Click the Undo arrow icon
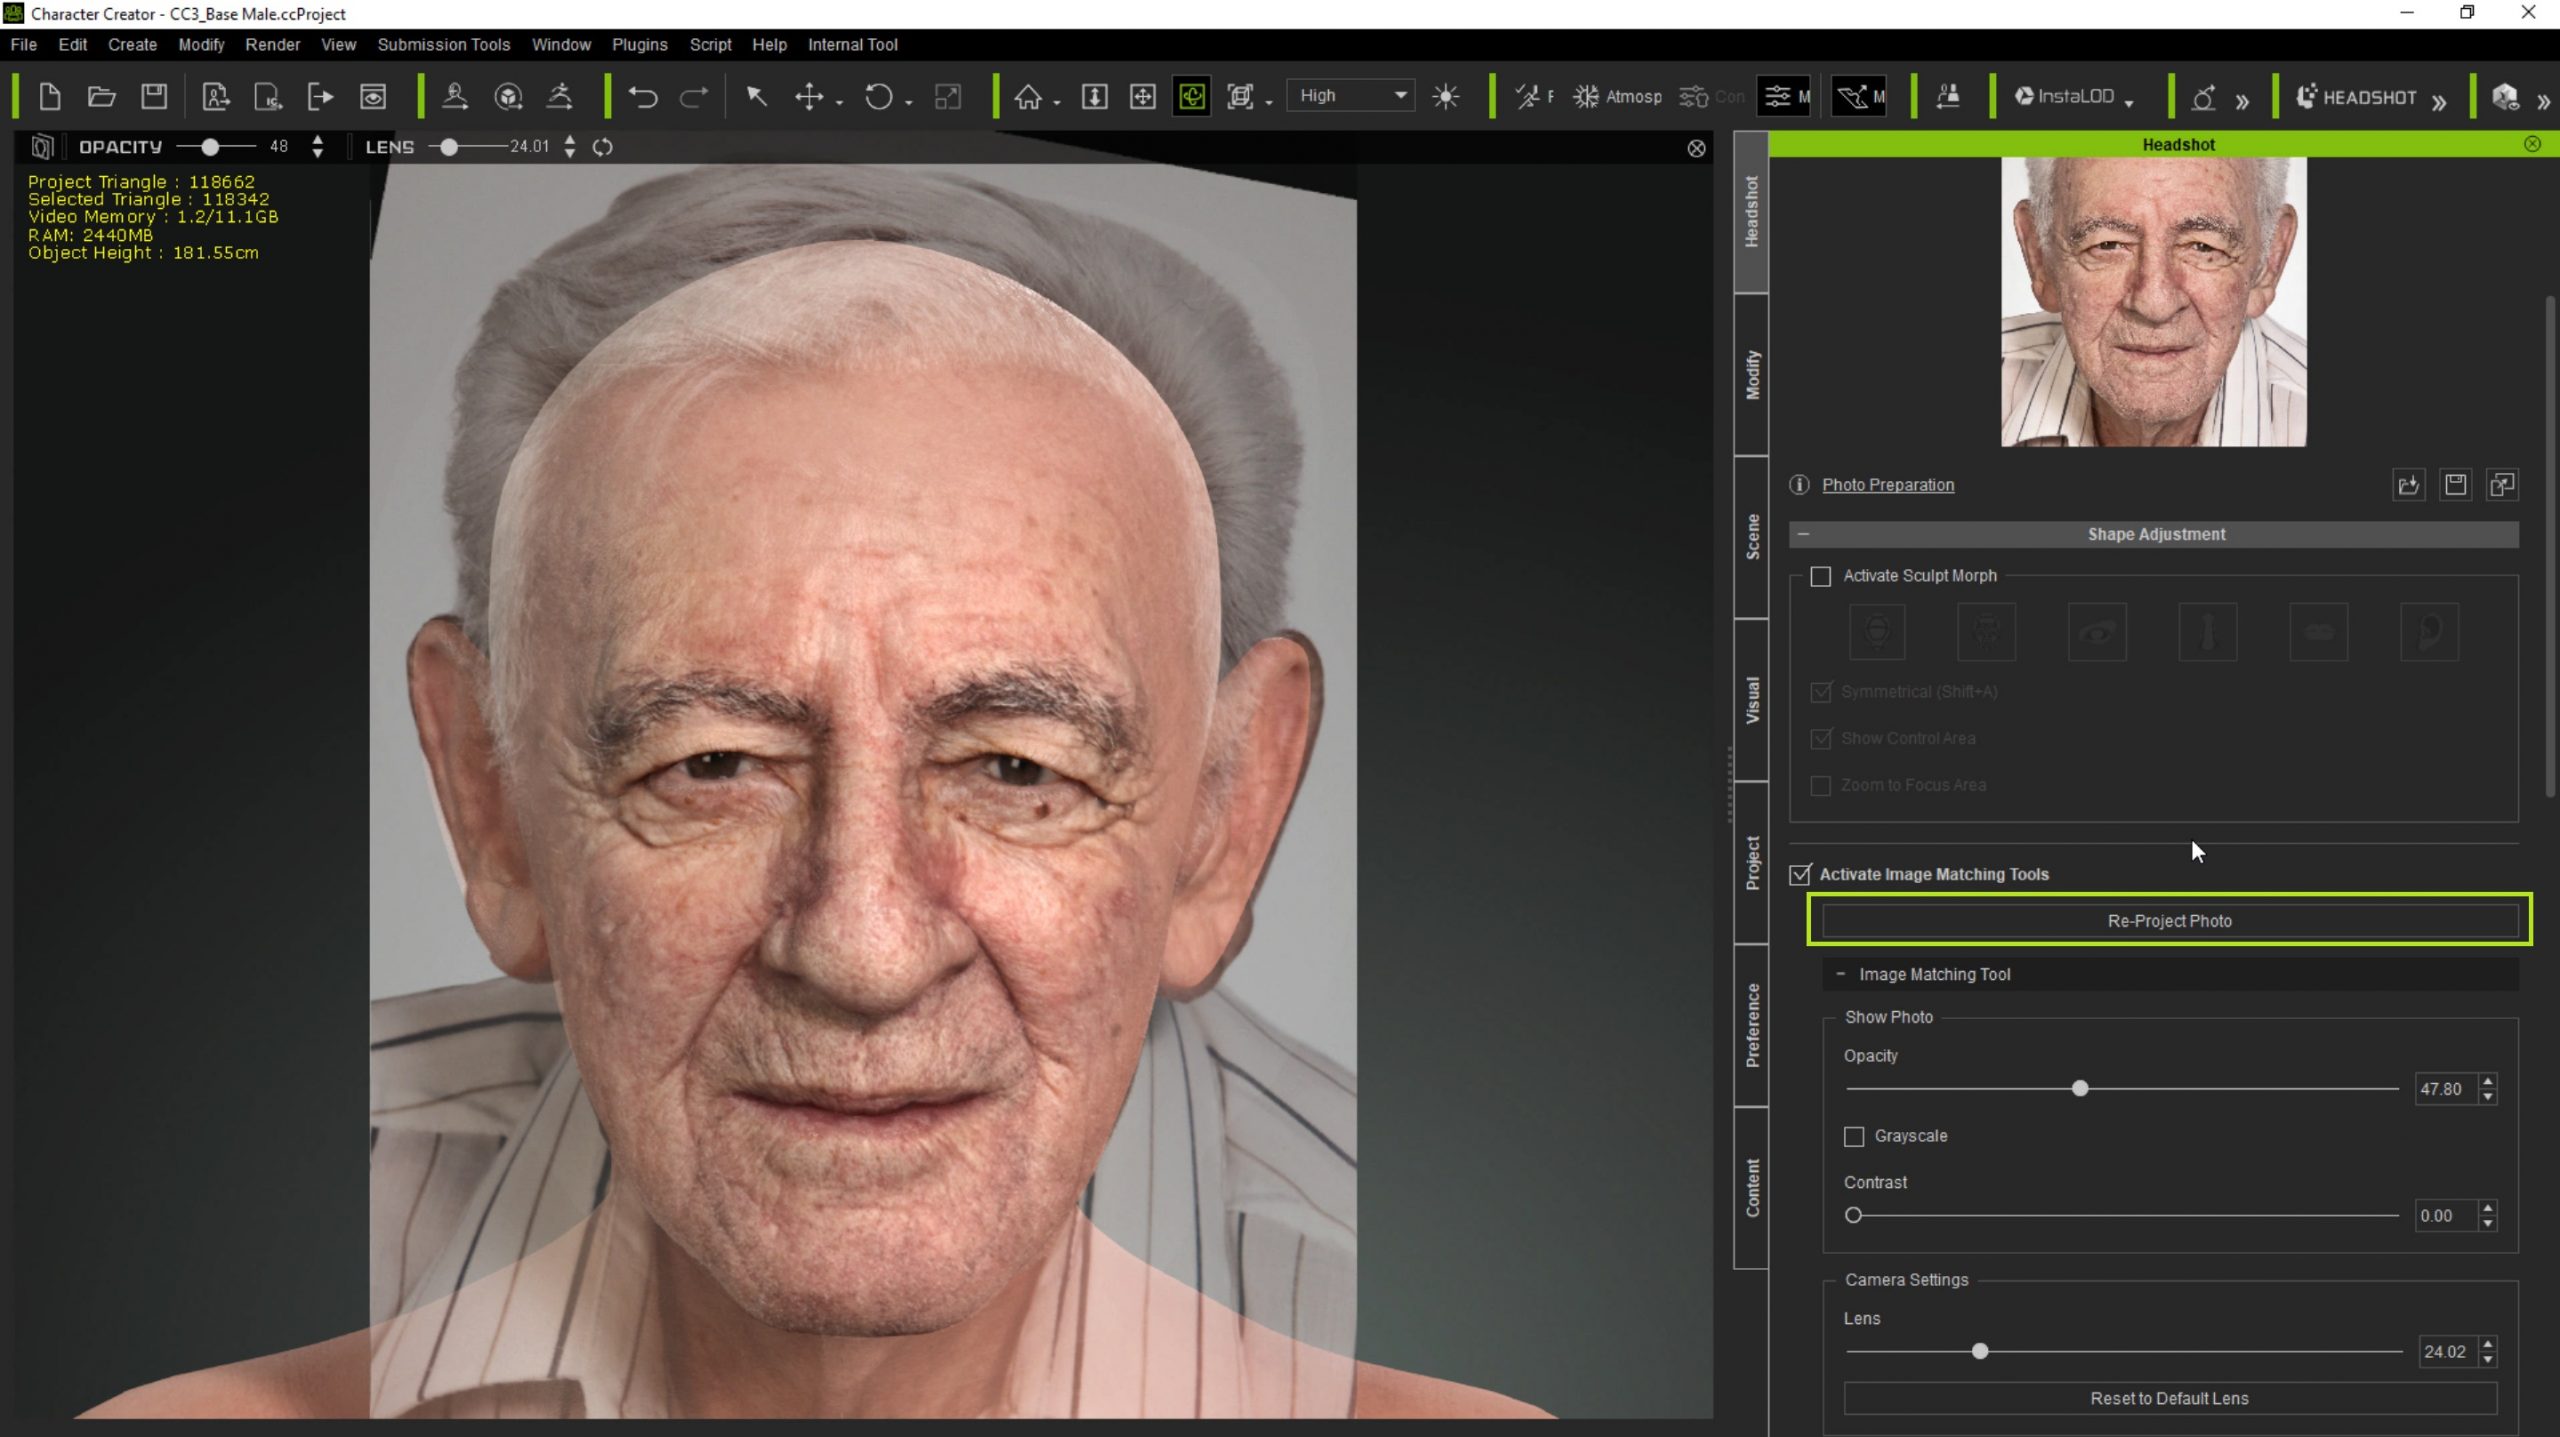 pos(642,97)
